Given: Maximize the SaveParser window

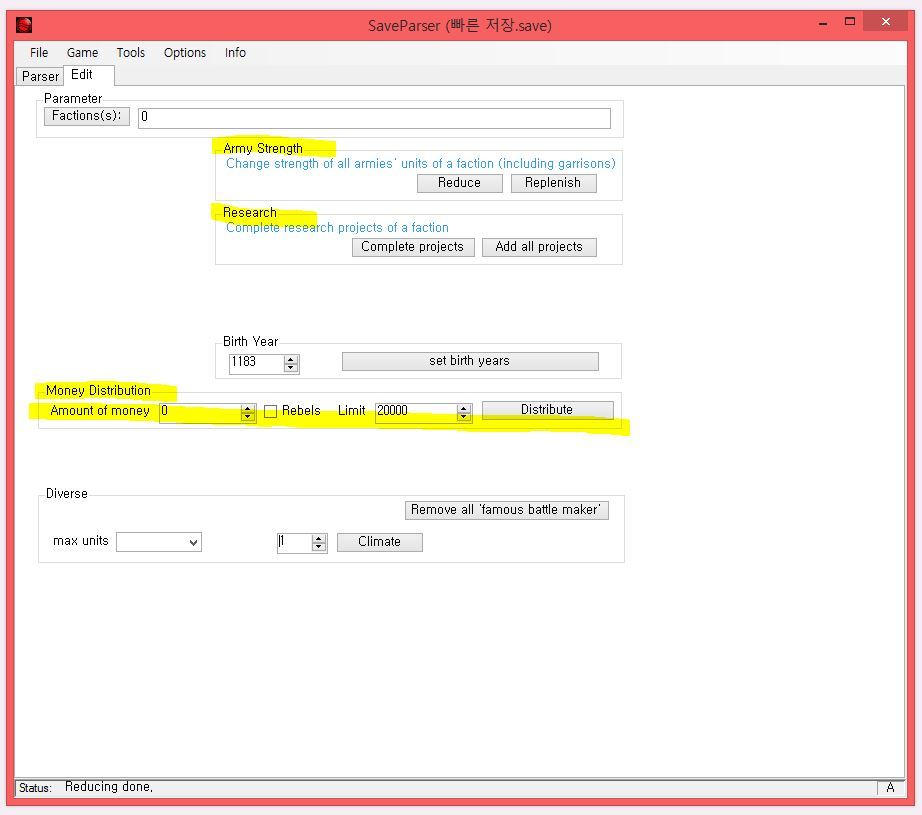Looking at the screenshot, I should (850, 22).
